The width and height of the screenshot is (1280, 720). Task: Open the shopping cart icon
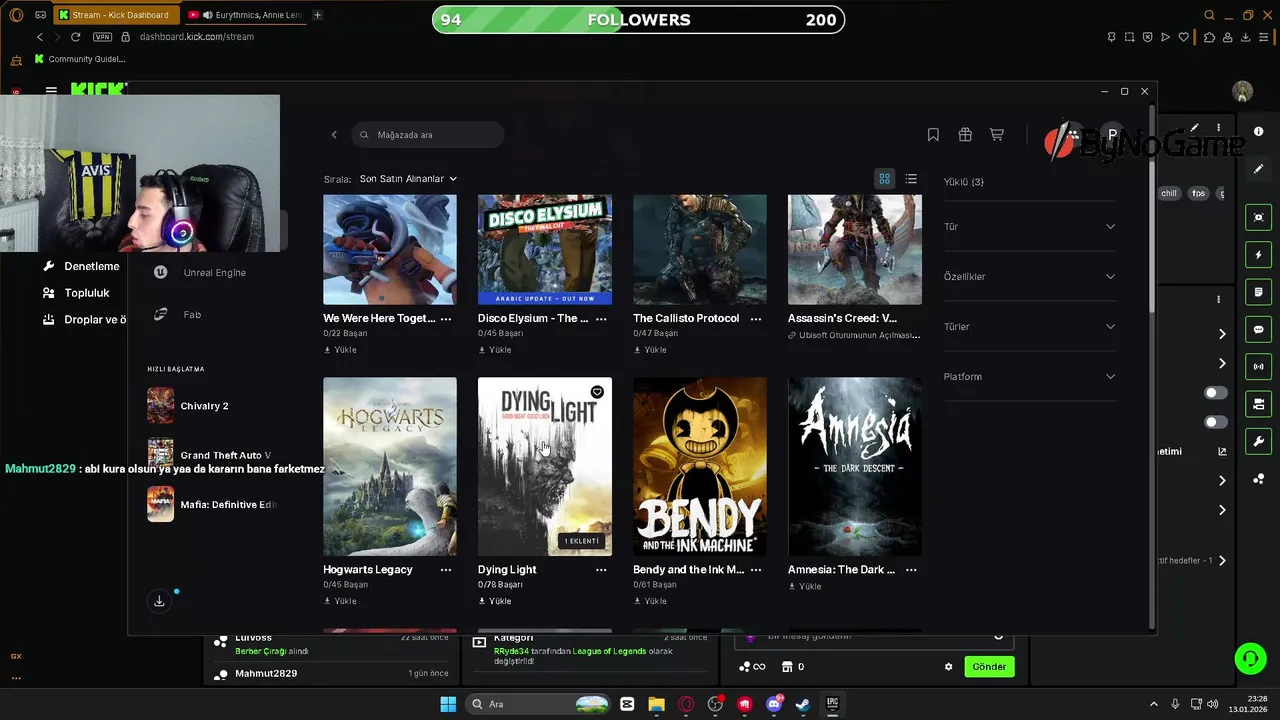997,134
